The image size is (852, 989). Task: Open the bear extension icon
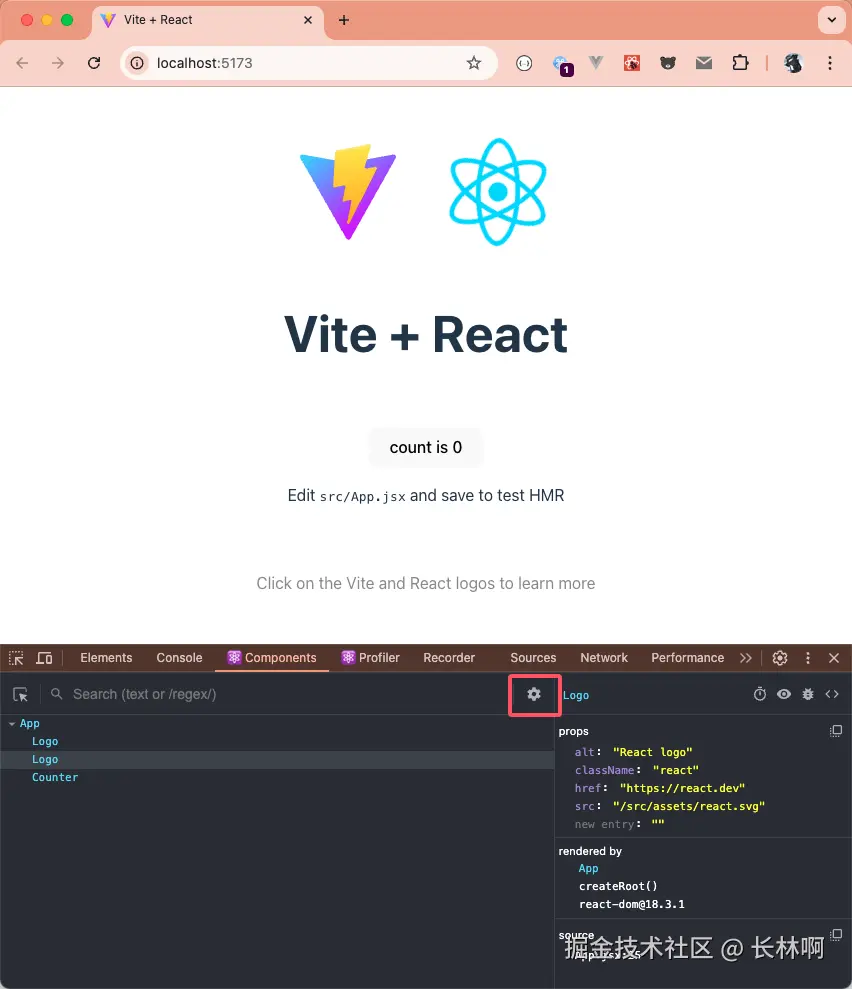[668, 63]
